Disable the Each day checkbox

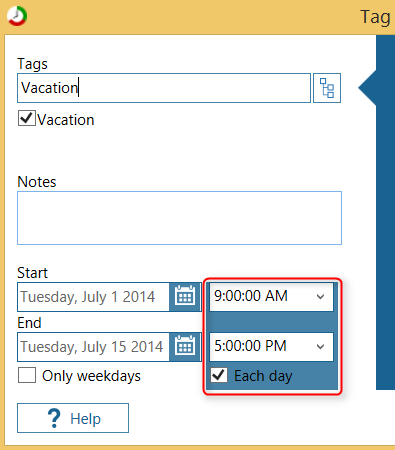click(219, 375)
